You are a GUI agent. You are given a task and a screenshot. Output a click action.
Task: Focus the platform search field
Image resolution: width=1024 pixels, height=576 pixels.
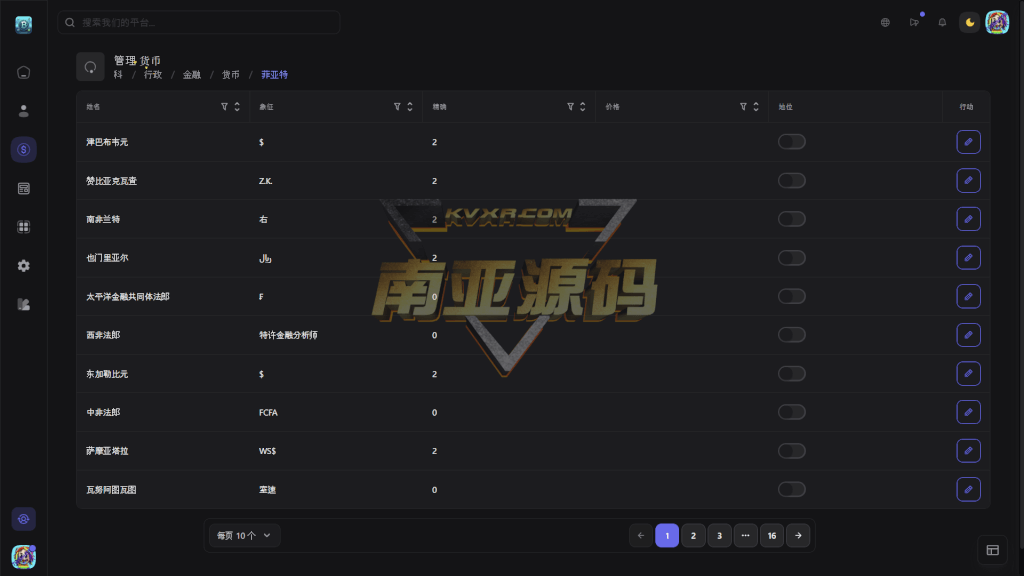(x=199, y=22)
